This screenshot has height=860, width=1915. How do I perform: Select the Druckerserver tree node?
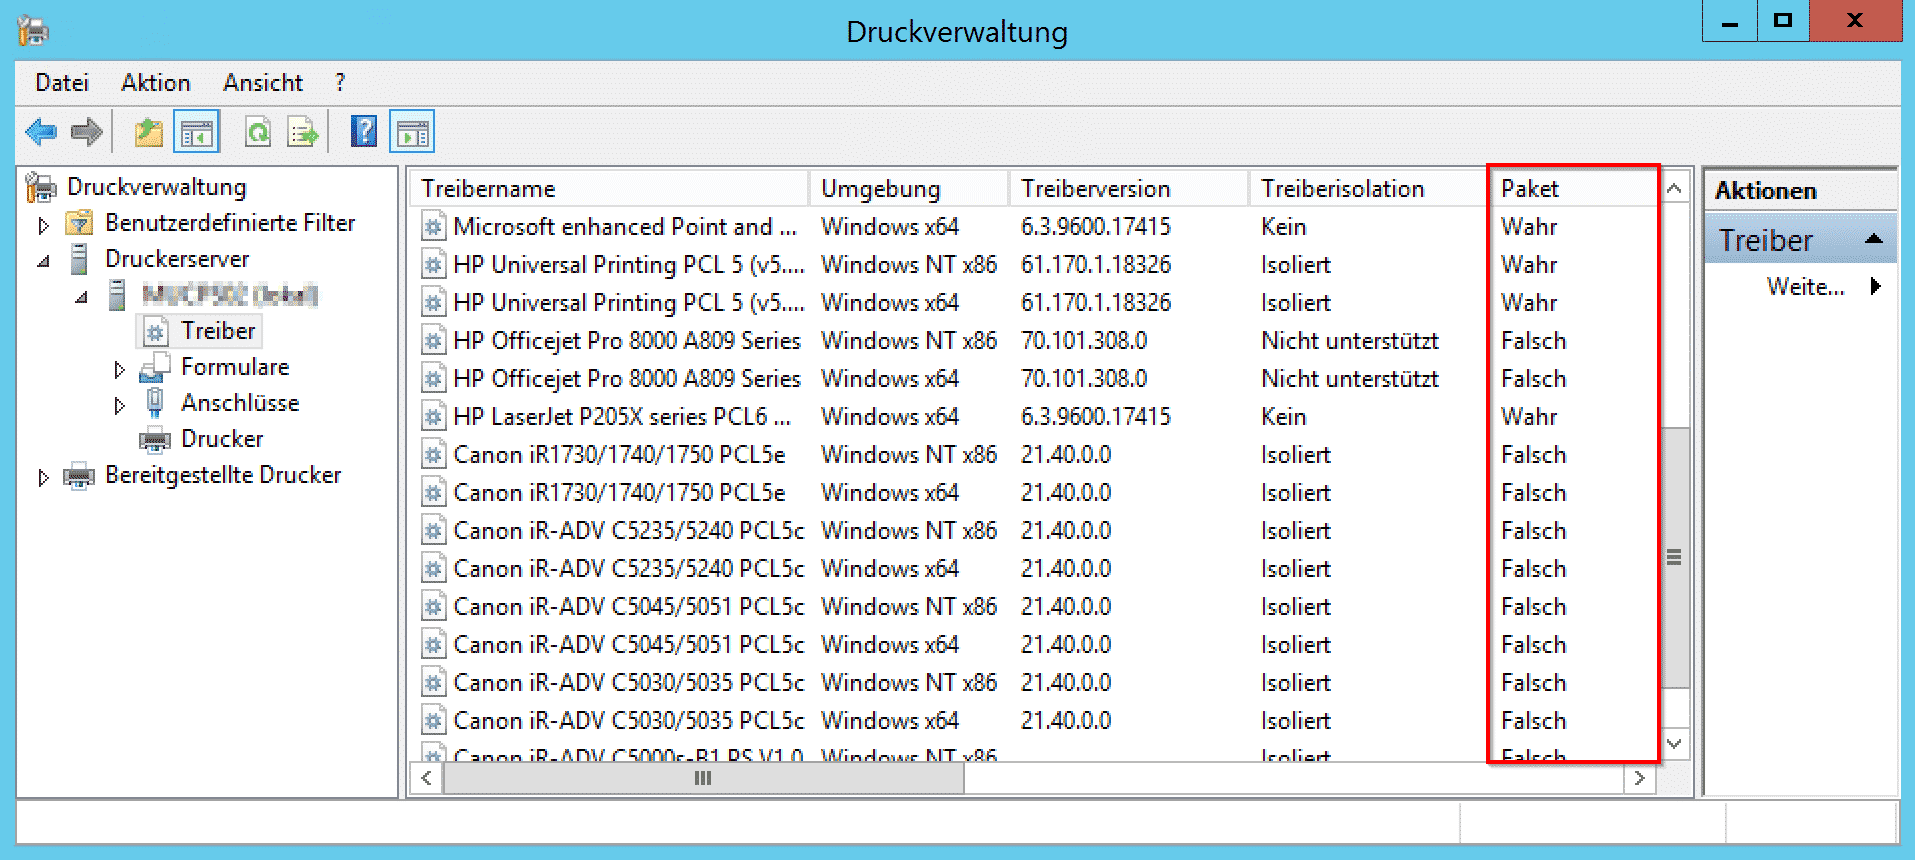pyautogui.click(x=177, y=259)
